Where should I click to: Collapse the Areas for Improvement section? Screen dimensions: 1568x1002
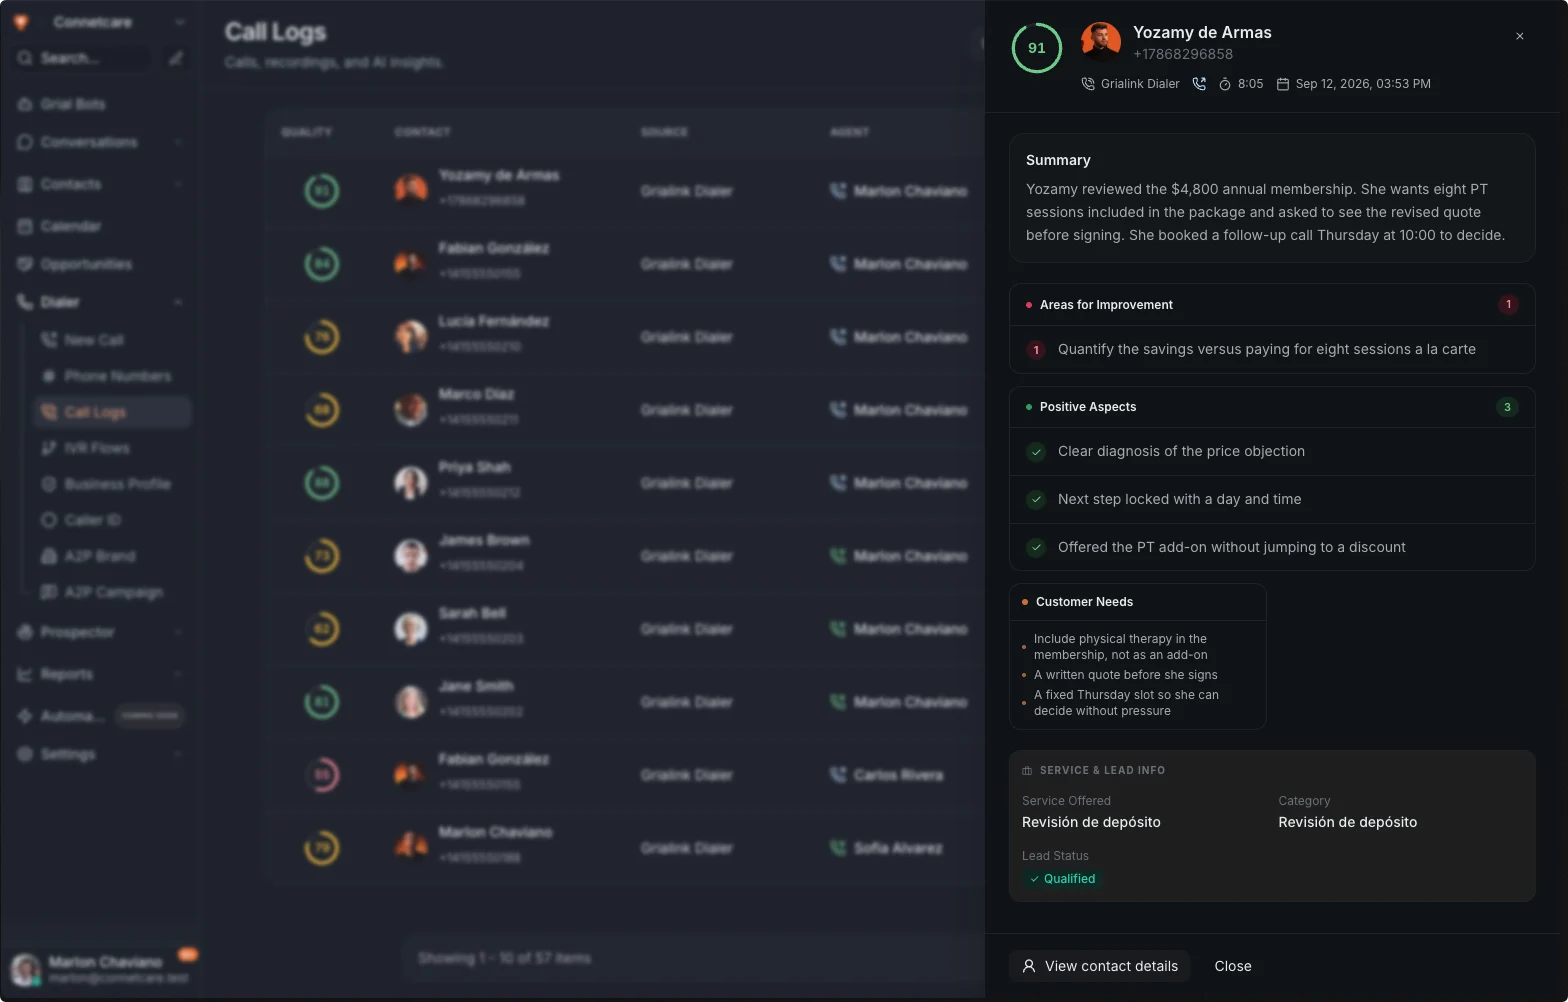click(x=1272, y=305)
